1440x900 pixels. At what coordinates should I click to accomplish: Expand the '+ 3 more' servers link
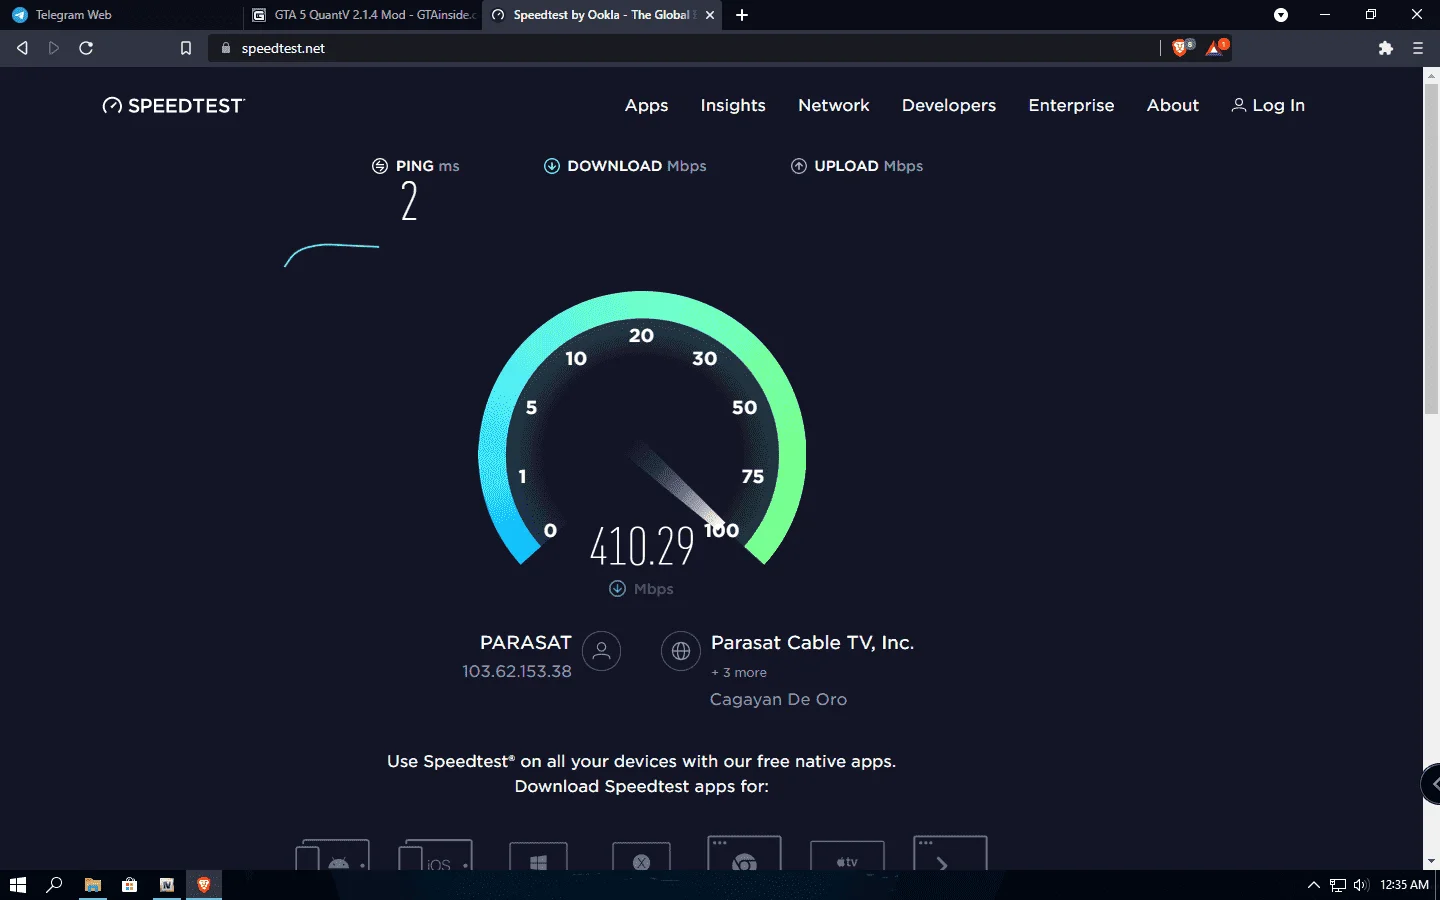(x=739, y=672)
